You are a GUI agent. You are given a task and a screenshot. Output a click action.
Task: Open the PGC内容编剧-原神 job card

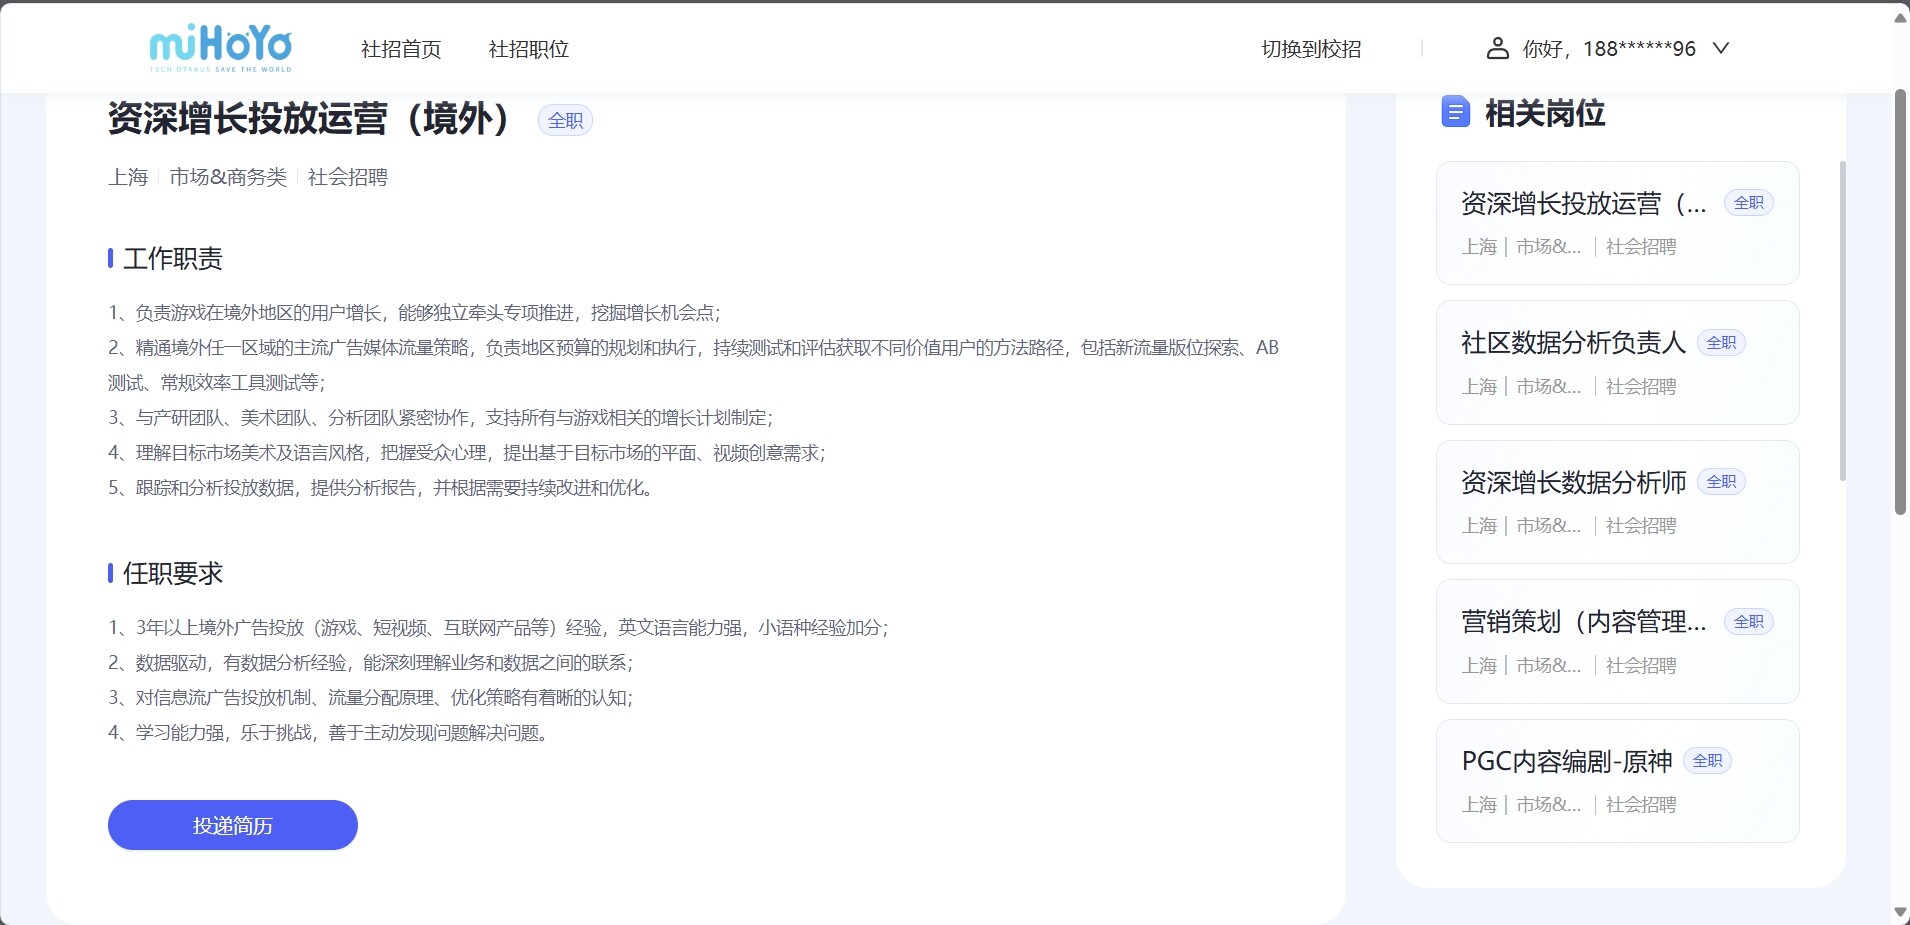1617,781
